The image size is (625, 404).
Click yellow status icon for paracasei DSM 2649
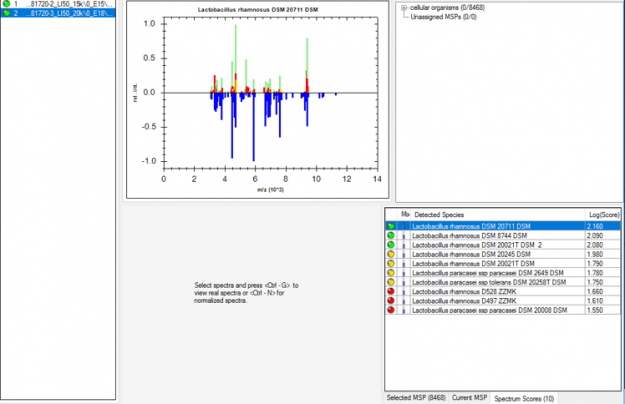tap(392, 272)
